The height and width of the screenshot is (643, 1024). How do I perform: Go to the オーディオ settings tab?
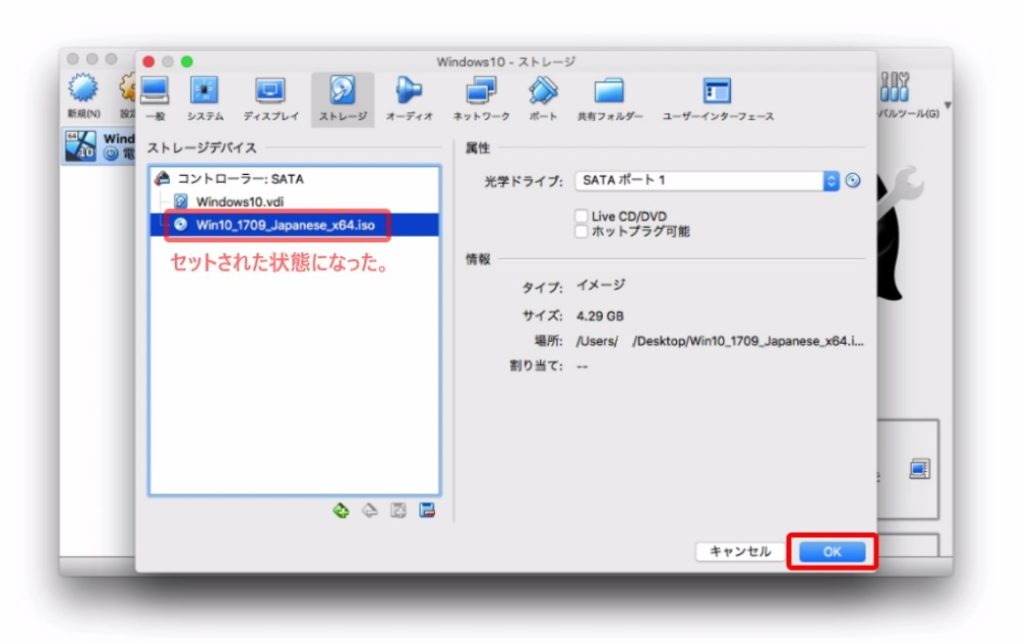pyautogui.click(x=409, y=99)
